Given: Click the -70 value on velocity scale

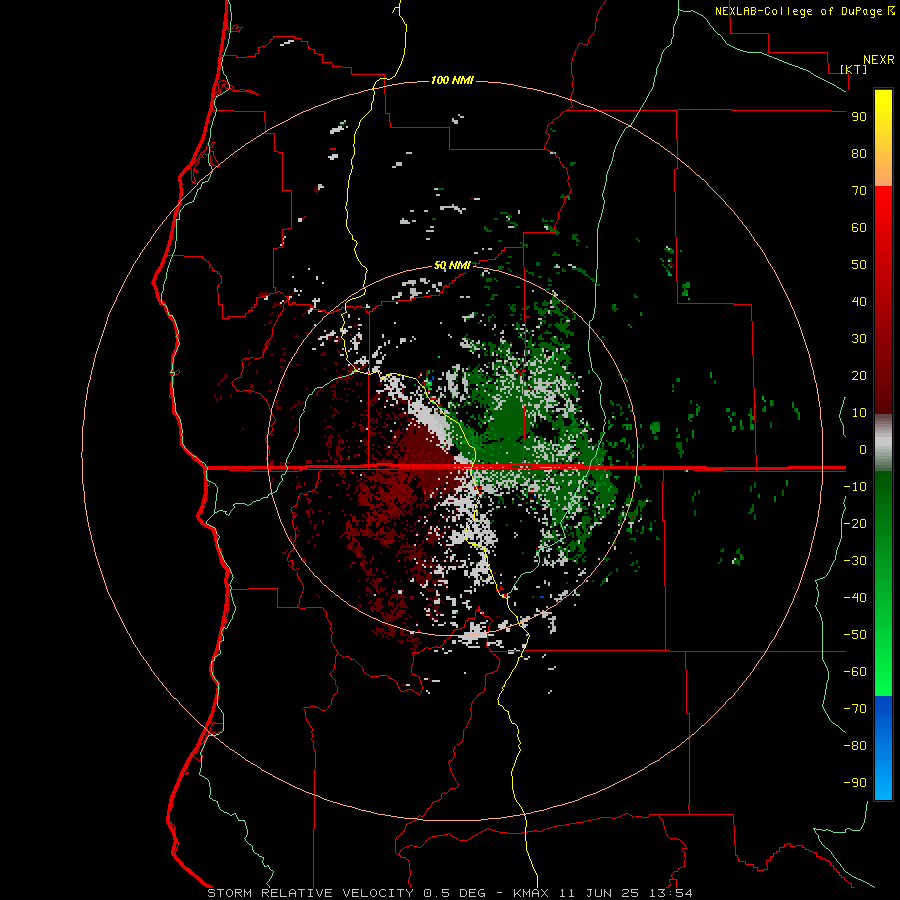Looking at the screenshot, I should click(x=855, y=709).
